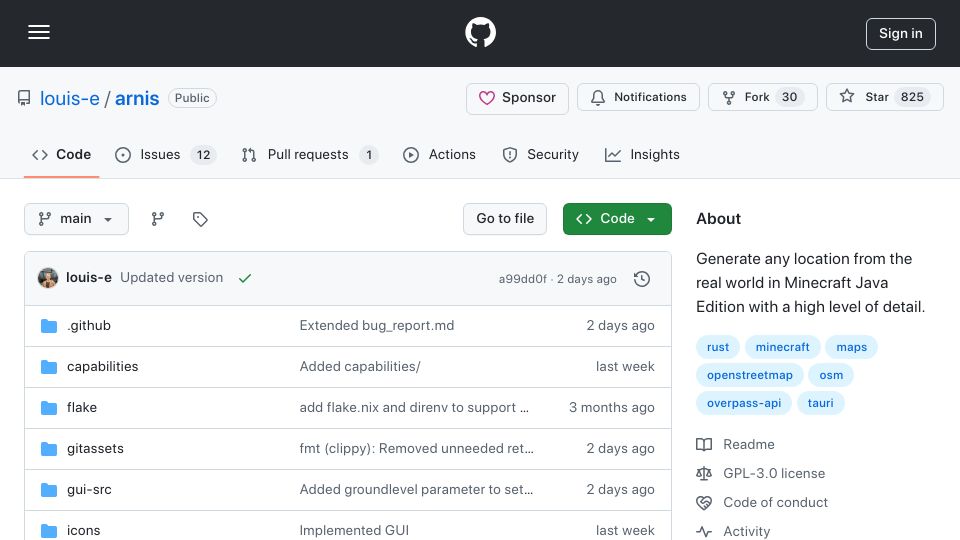Screen dimensions: 960x540
Task: Switch to the Issues tab
Action: click(165, 155)
